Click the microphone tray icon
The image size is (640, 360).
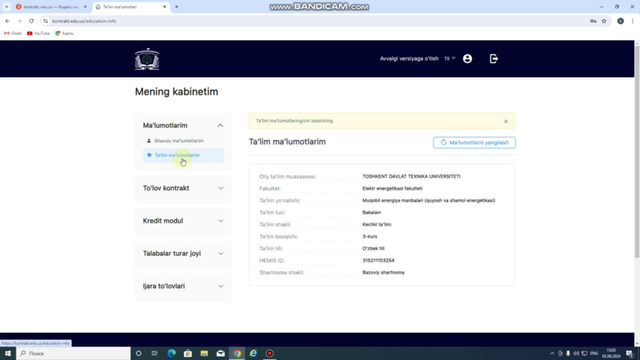(568, 353)
